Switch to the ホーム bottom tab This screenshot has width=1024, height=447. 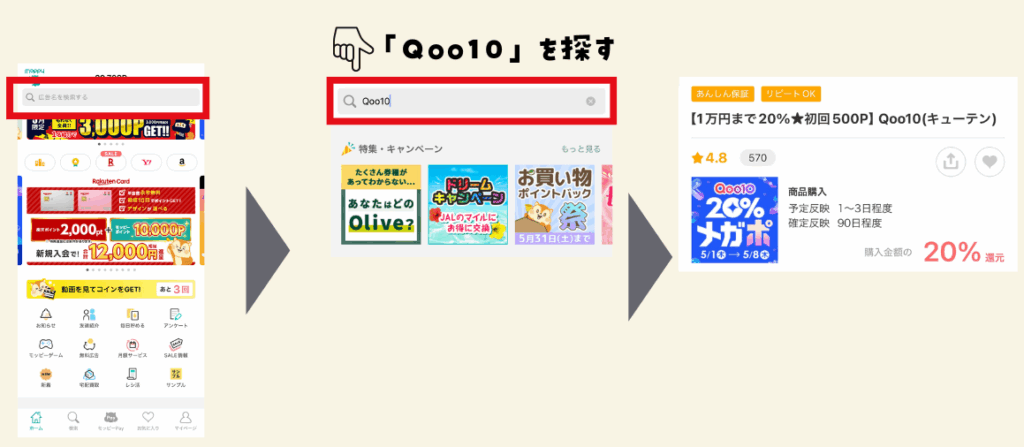point(37,420)
